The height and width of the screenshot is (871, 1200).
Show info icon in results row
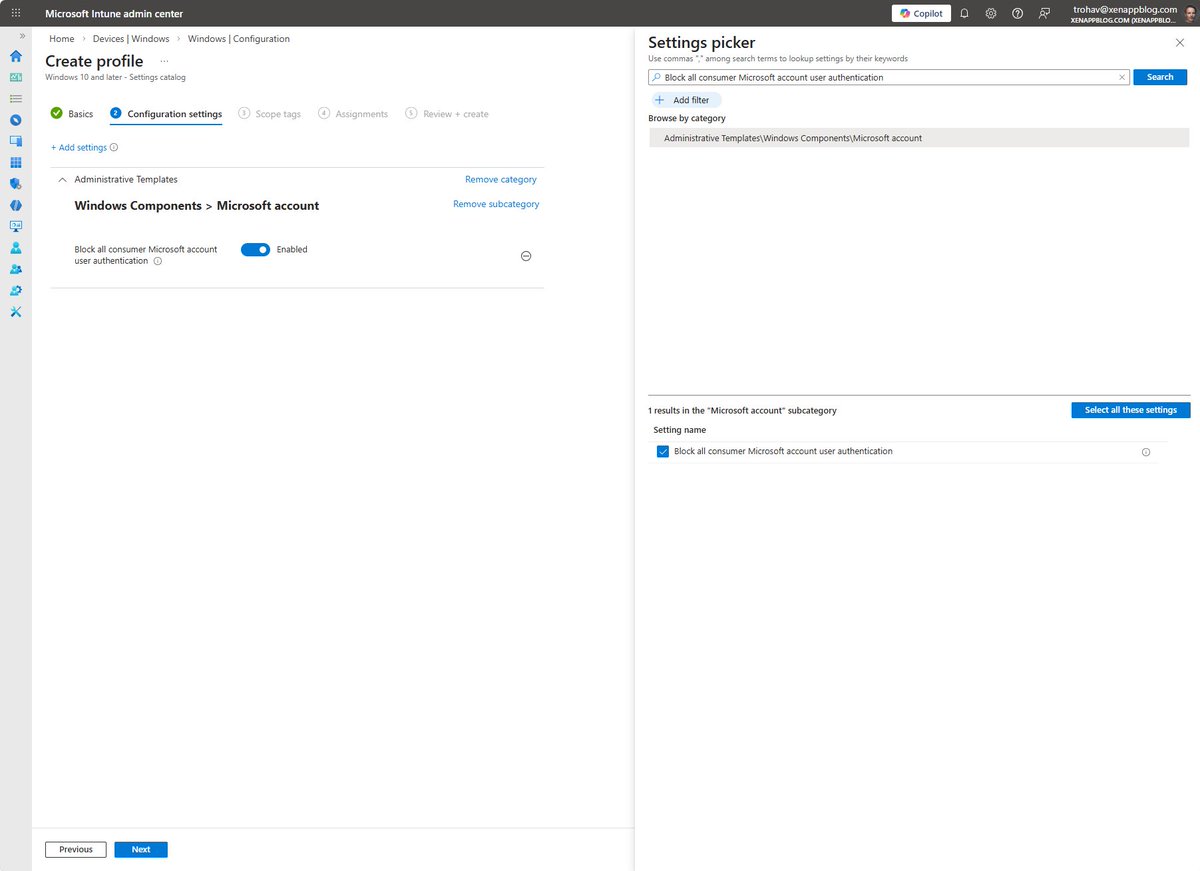click(1146, 452)
